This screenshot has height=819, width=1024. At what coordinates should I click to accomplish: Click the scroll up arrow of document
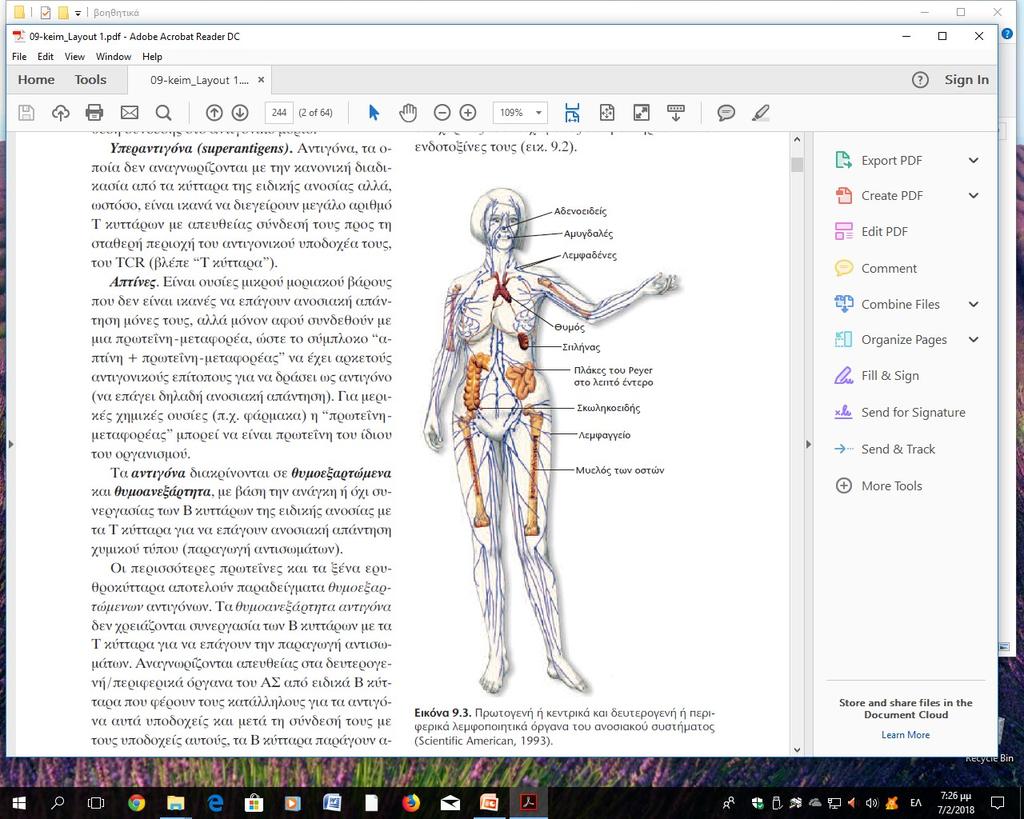pos(797,139)
